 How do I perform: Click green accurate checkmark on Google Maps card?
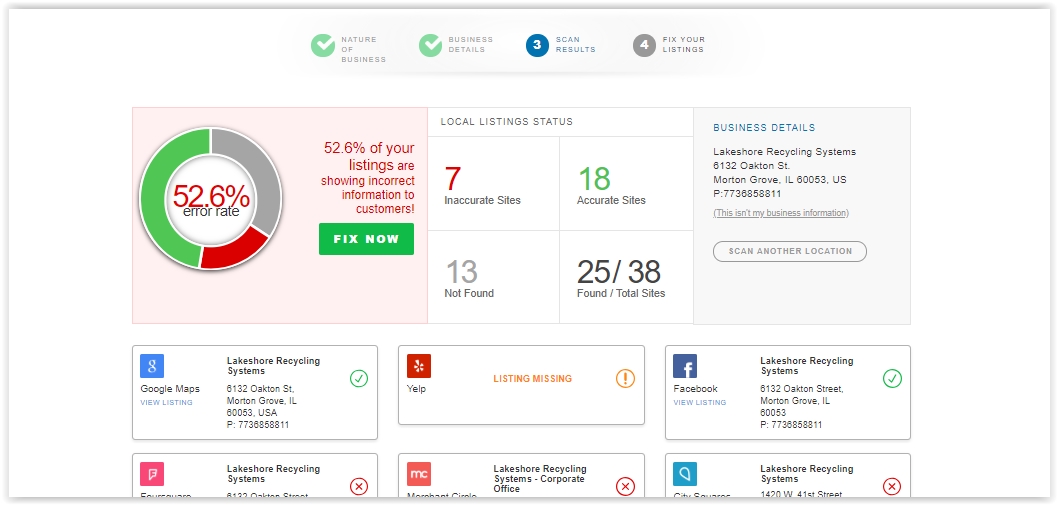[x=359, y=379]
